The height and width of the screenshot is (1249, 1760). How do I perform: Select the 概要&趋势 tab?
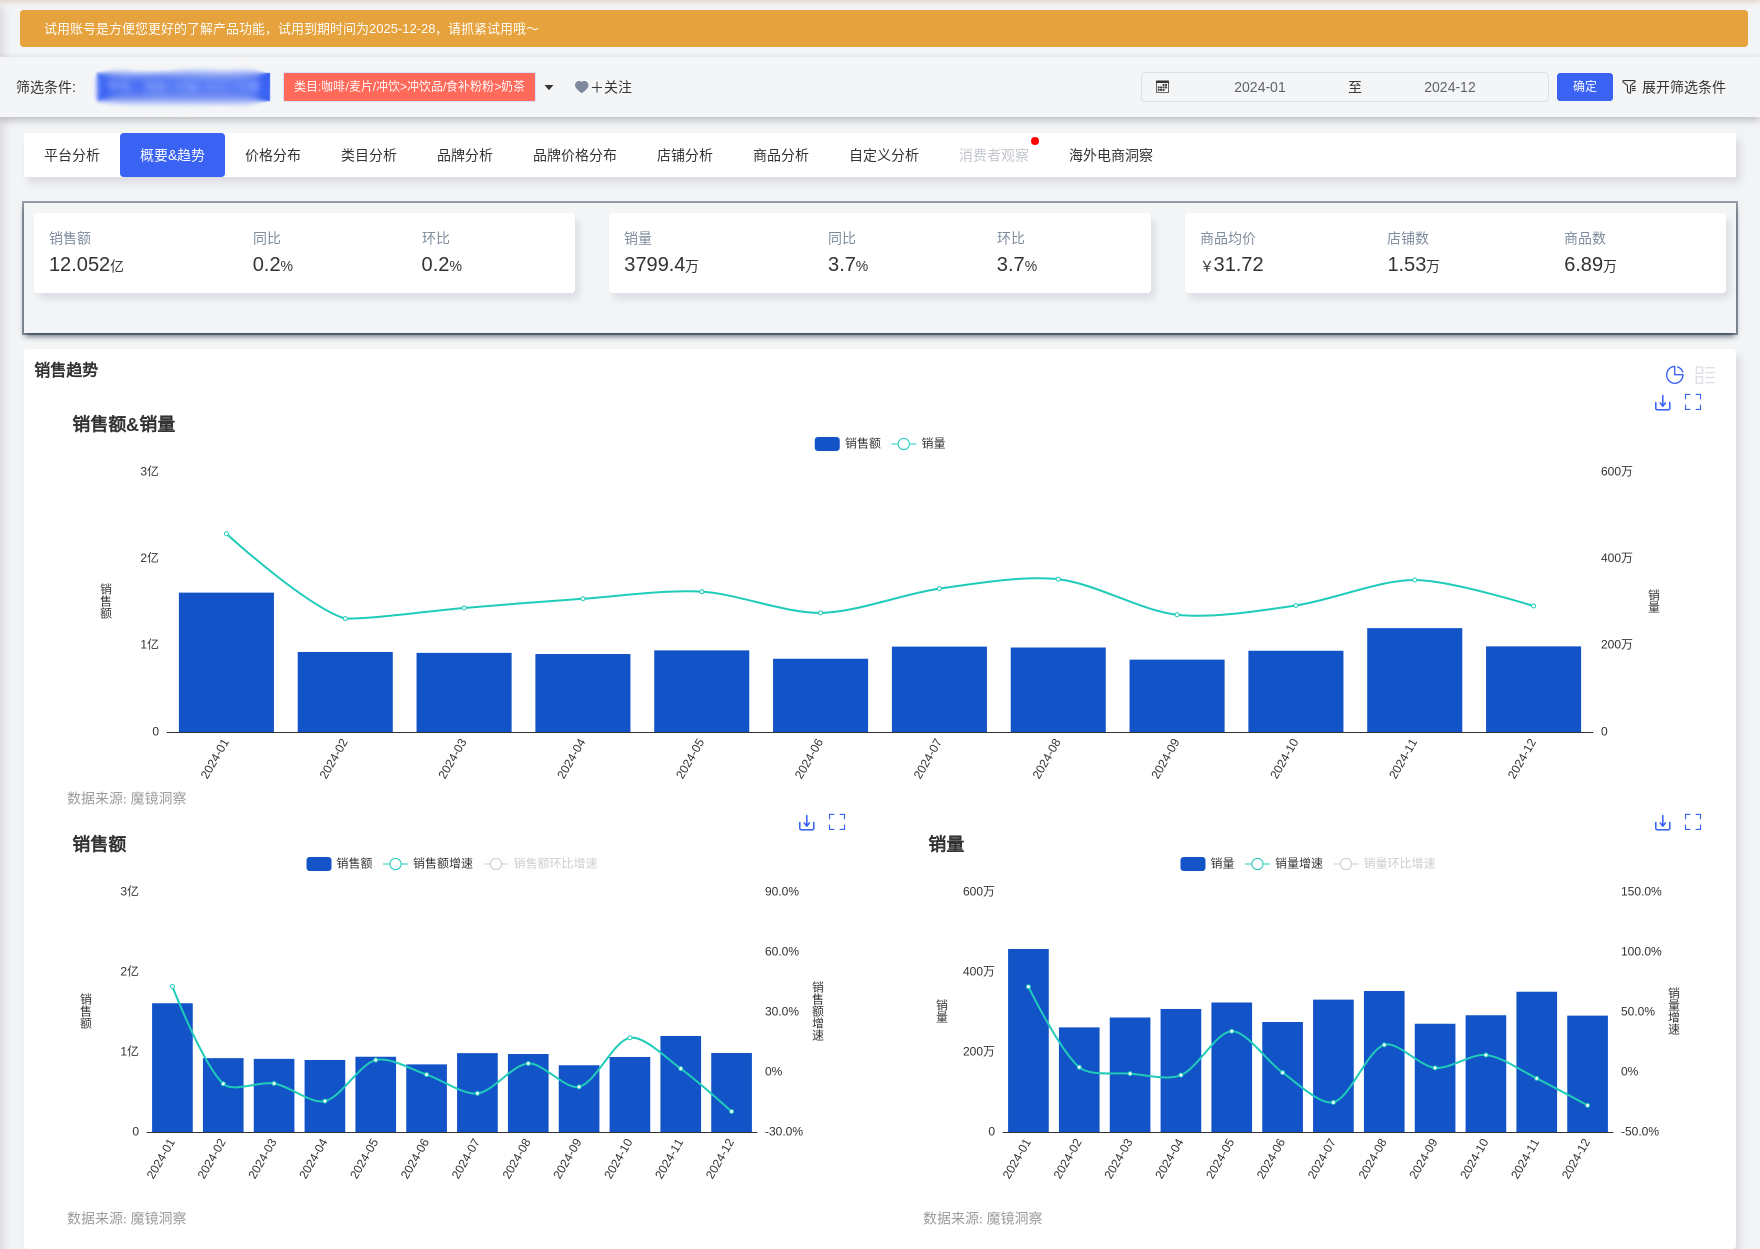(x=172, y=155)
